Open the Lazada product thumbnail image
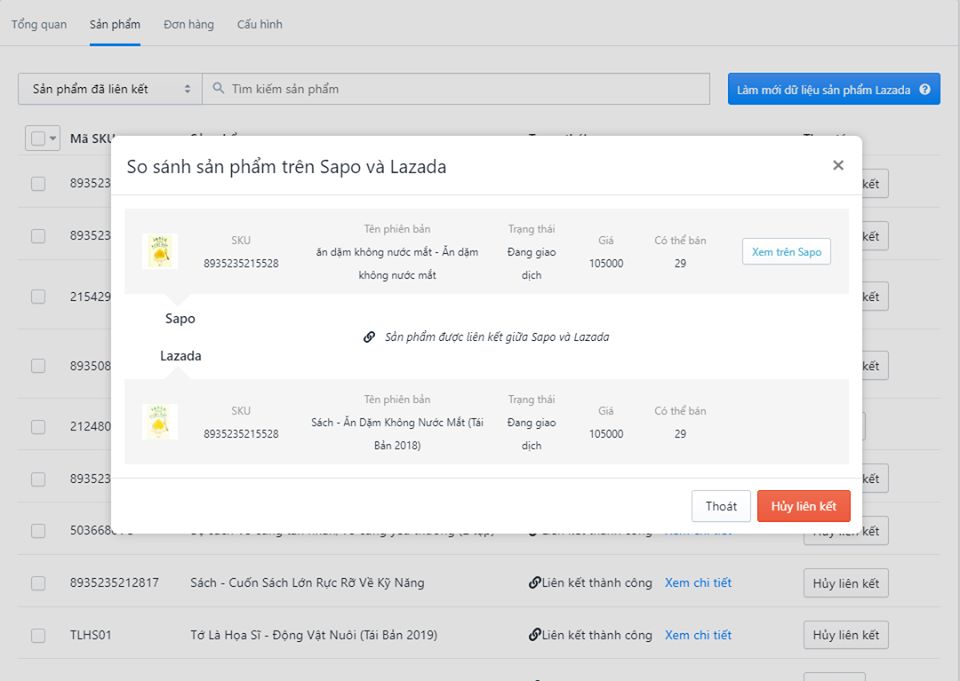The width and height of the screenshot is (960, 681). click(160, 421)
